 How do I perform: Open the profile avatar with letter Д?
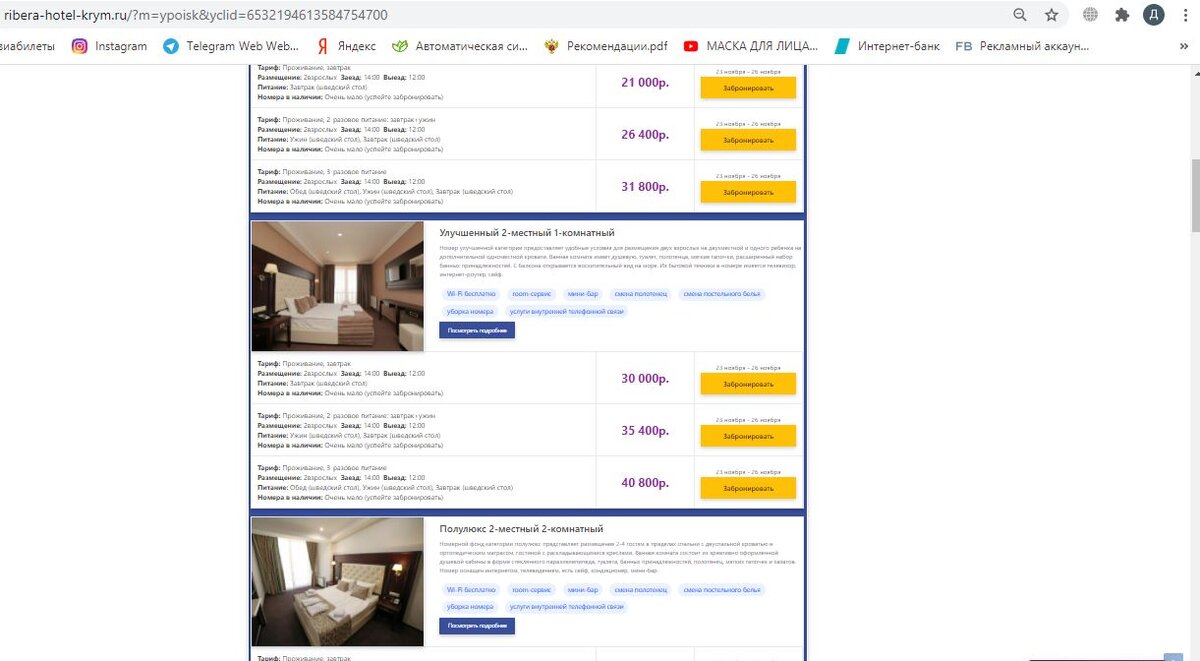[1154, 15]
